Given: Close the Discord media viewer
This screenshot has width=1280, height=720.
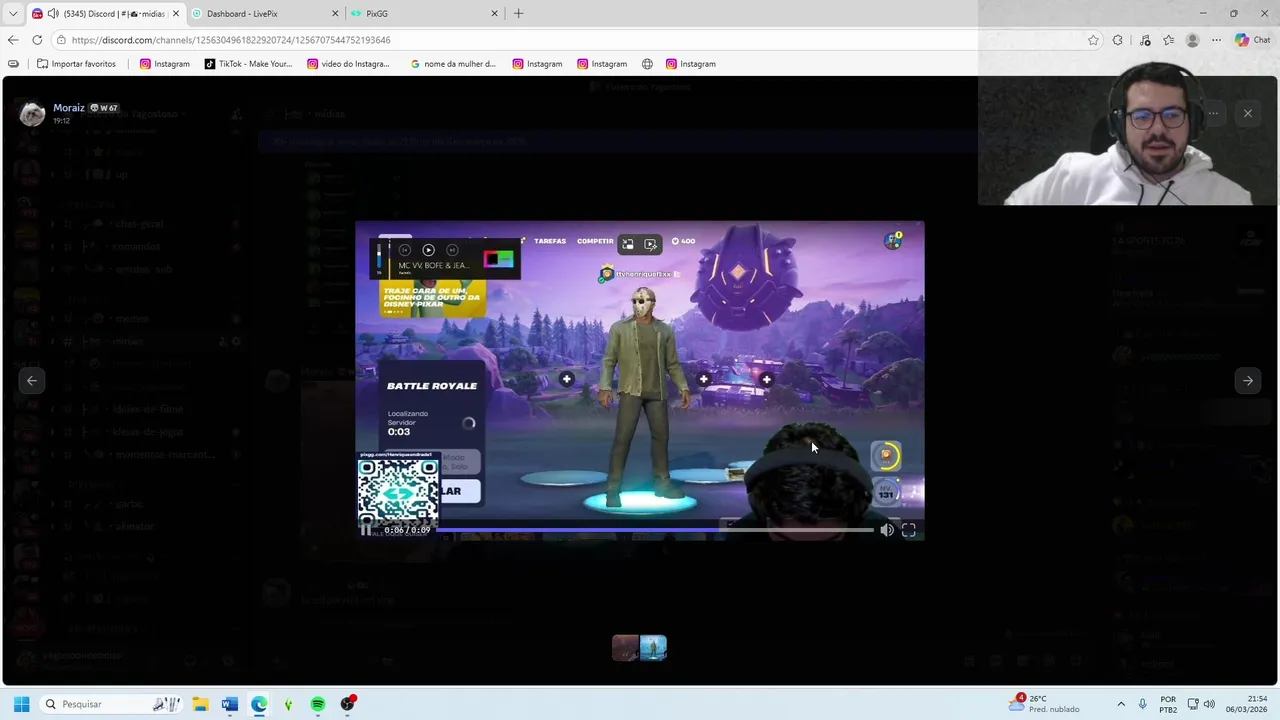Looking at the screenshot, I should tap(1248, 114).
